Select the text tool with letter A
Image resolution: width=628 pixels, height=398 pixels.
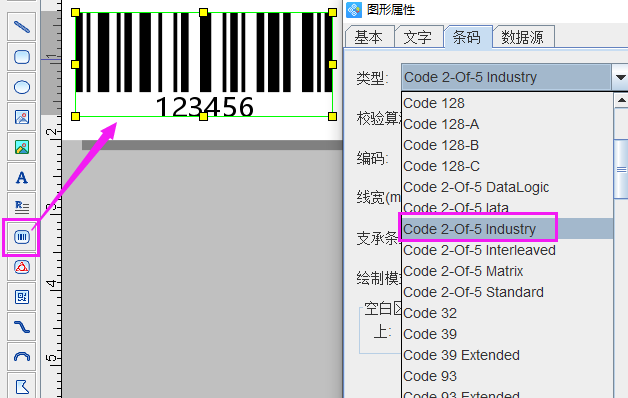click(22, 177)
